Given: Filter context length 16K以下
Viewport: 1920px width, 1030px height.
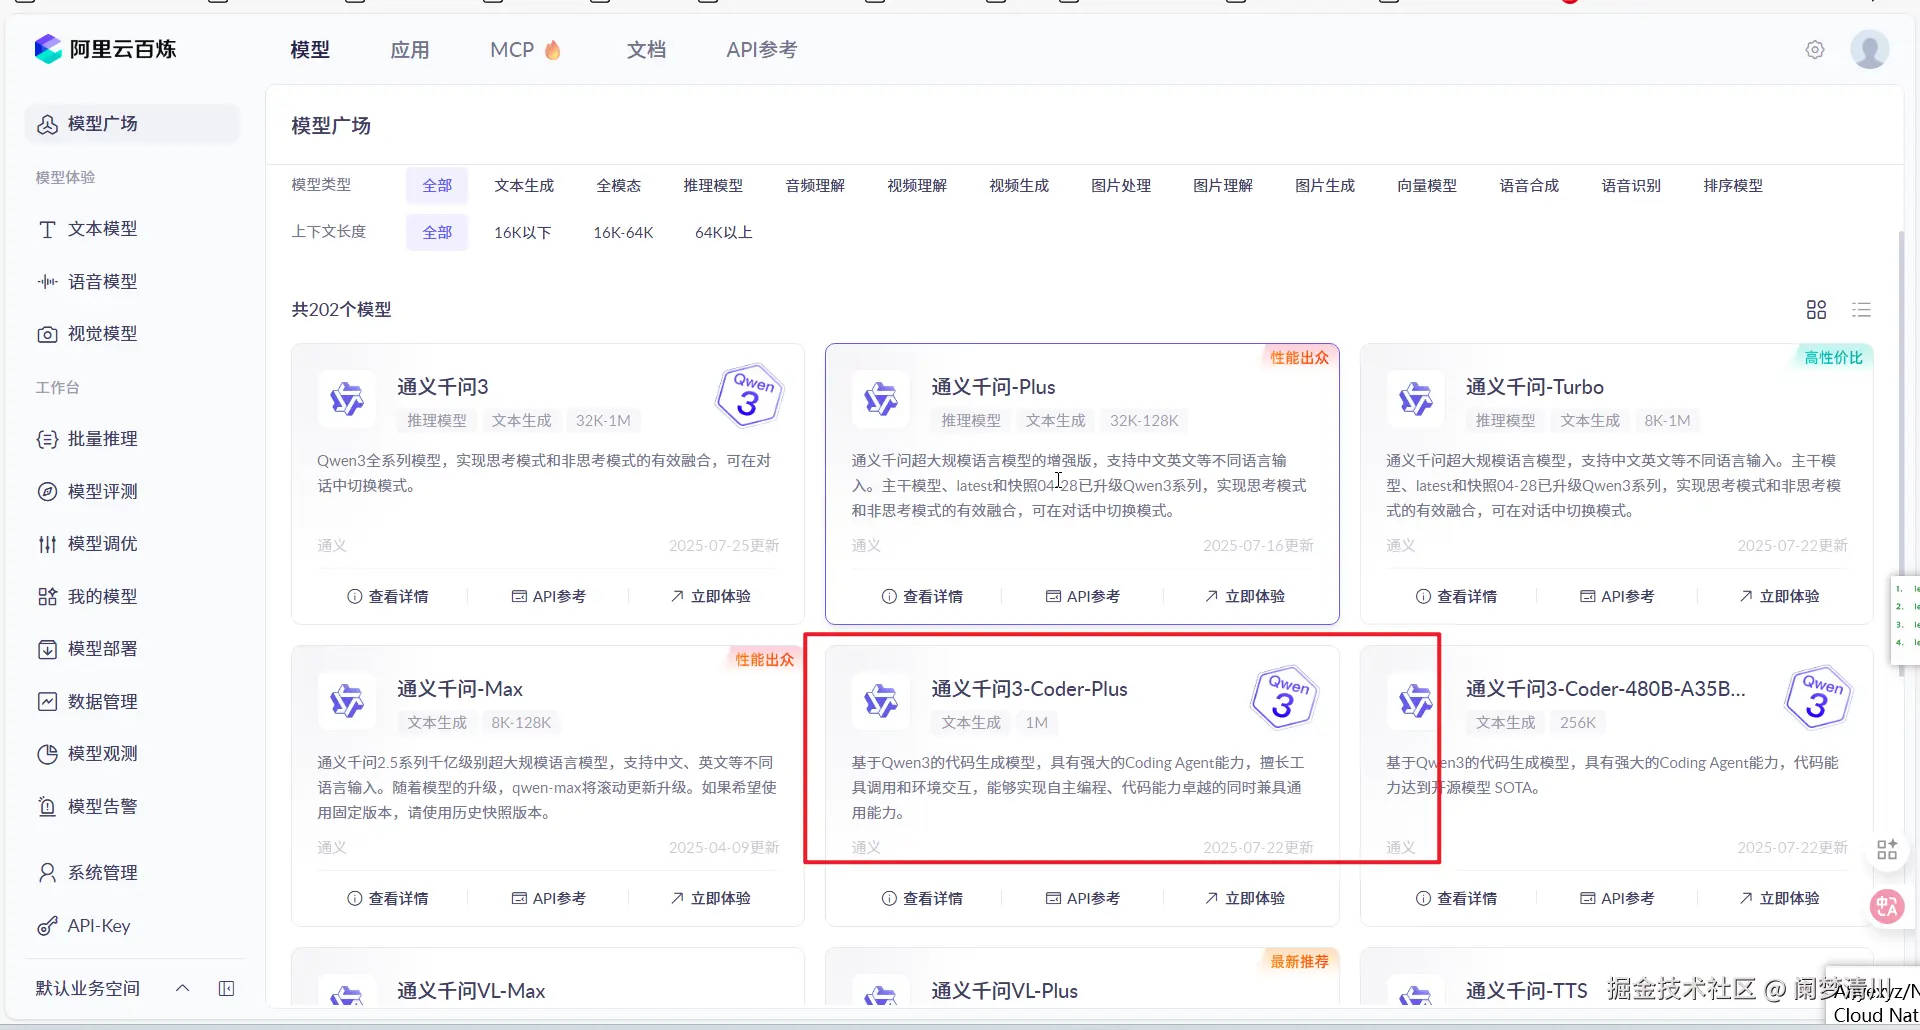Looking at the screenshot, I should [523, 233].
